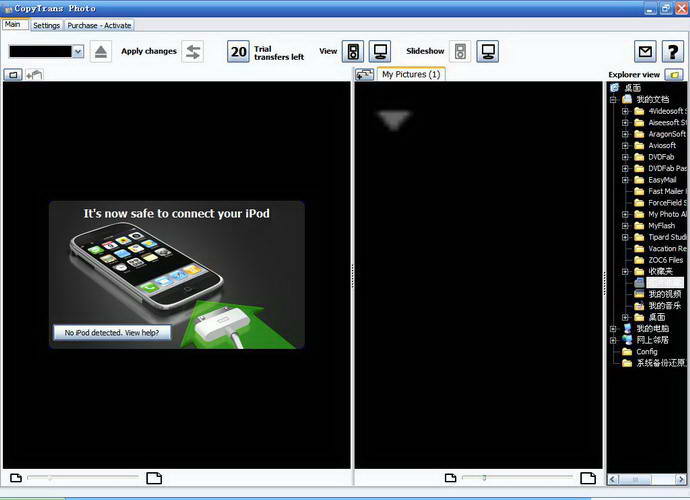Click the highlighted selected tree item

pos(665,283)
